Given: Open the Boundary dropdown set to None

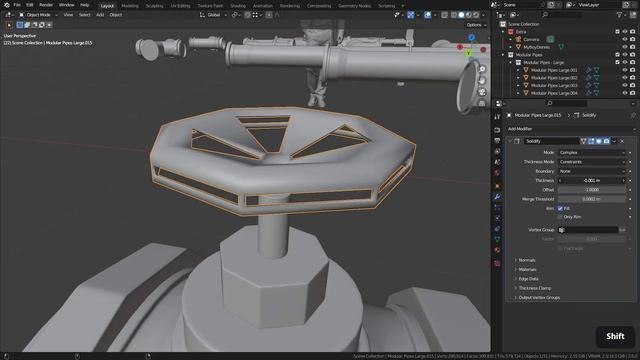Looking at the screenshot, I should (591, 171).
